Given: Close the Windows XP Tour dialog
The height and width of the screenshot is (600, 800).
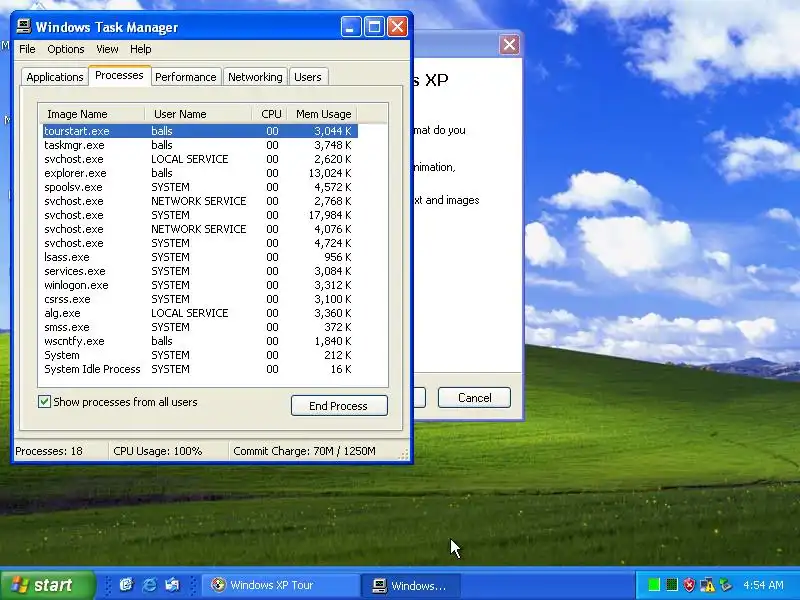Looking at the screenshot, I should (509, 44).
